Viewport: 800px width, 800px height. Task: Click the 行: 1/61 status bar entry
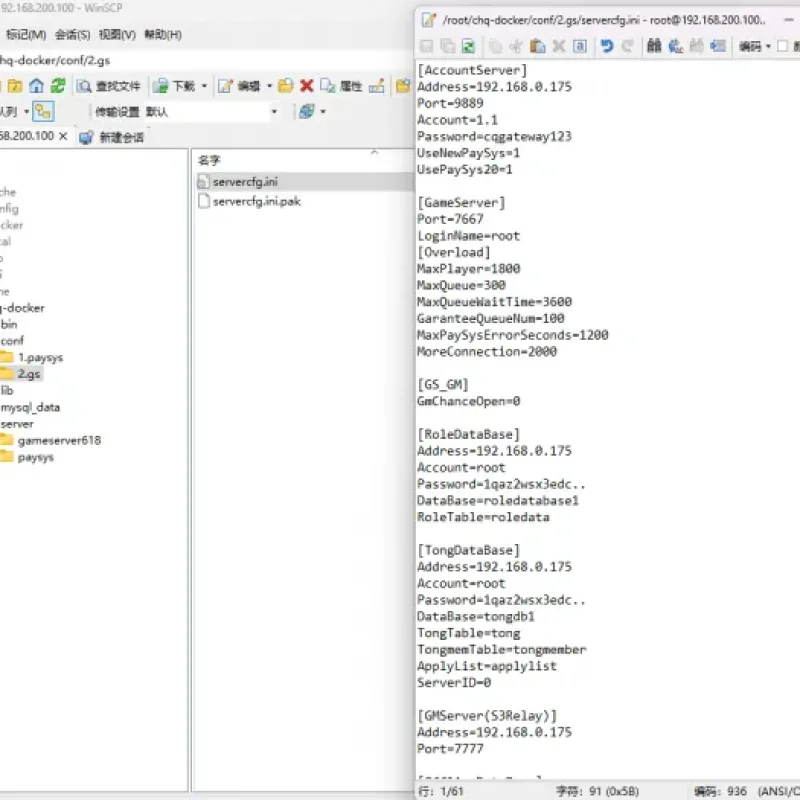441,791
